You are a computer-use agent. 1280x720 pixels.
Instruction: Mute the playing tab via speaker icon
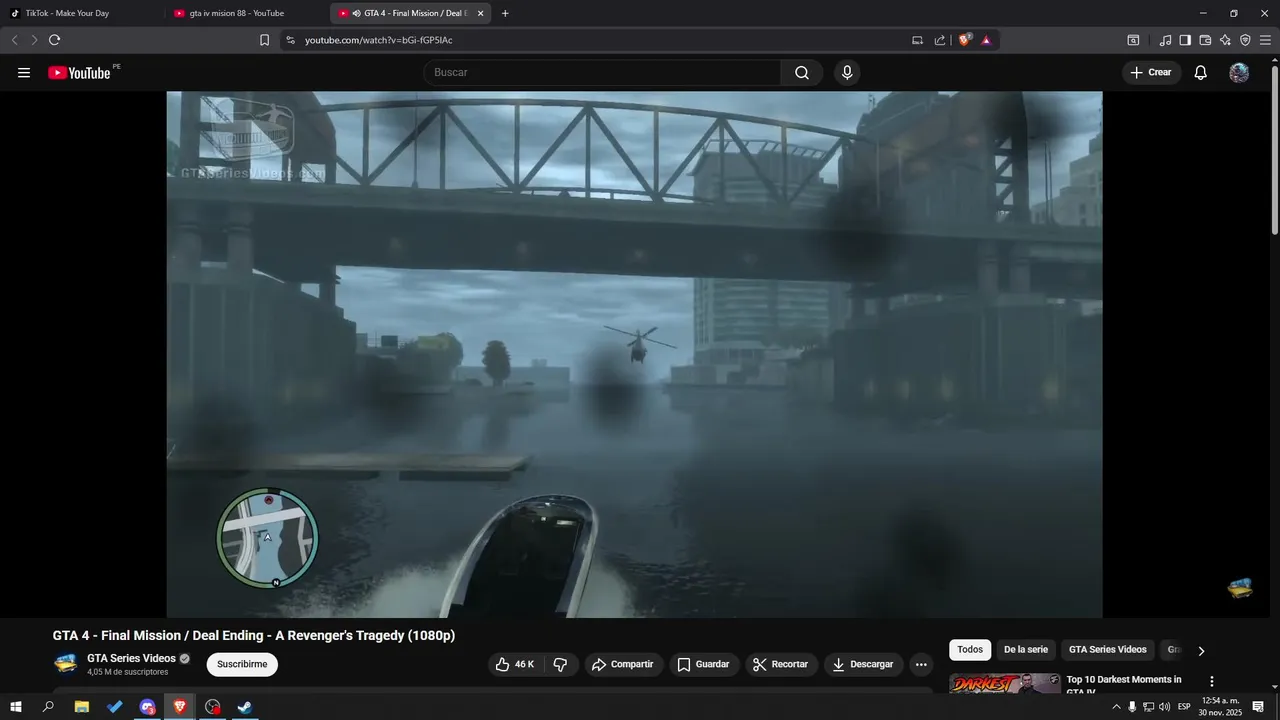tap(356, 13)
